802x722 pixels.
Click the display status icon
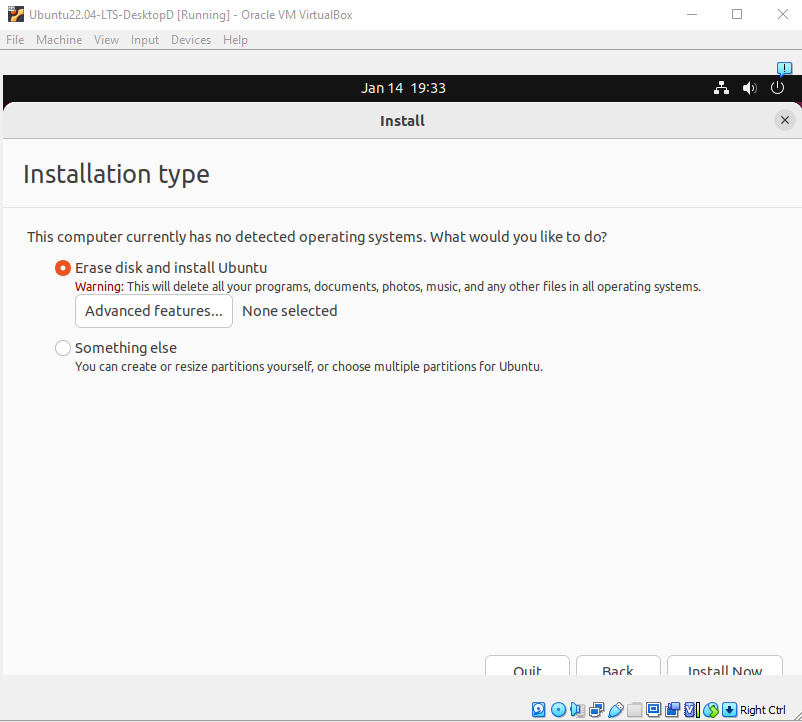click(x=655, y=710)
